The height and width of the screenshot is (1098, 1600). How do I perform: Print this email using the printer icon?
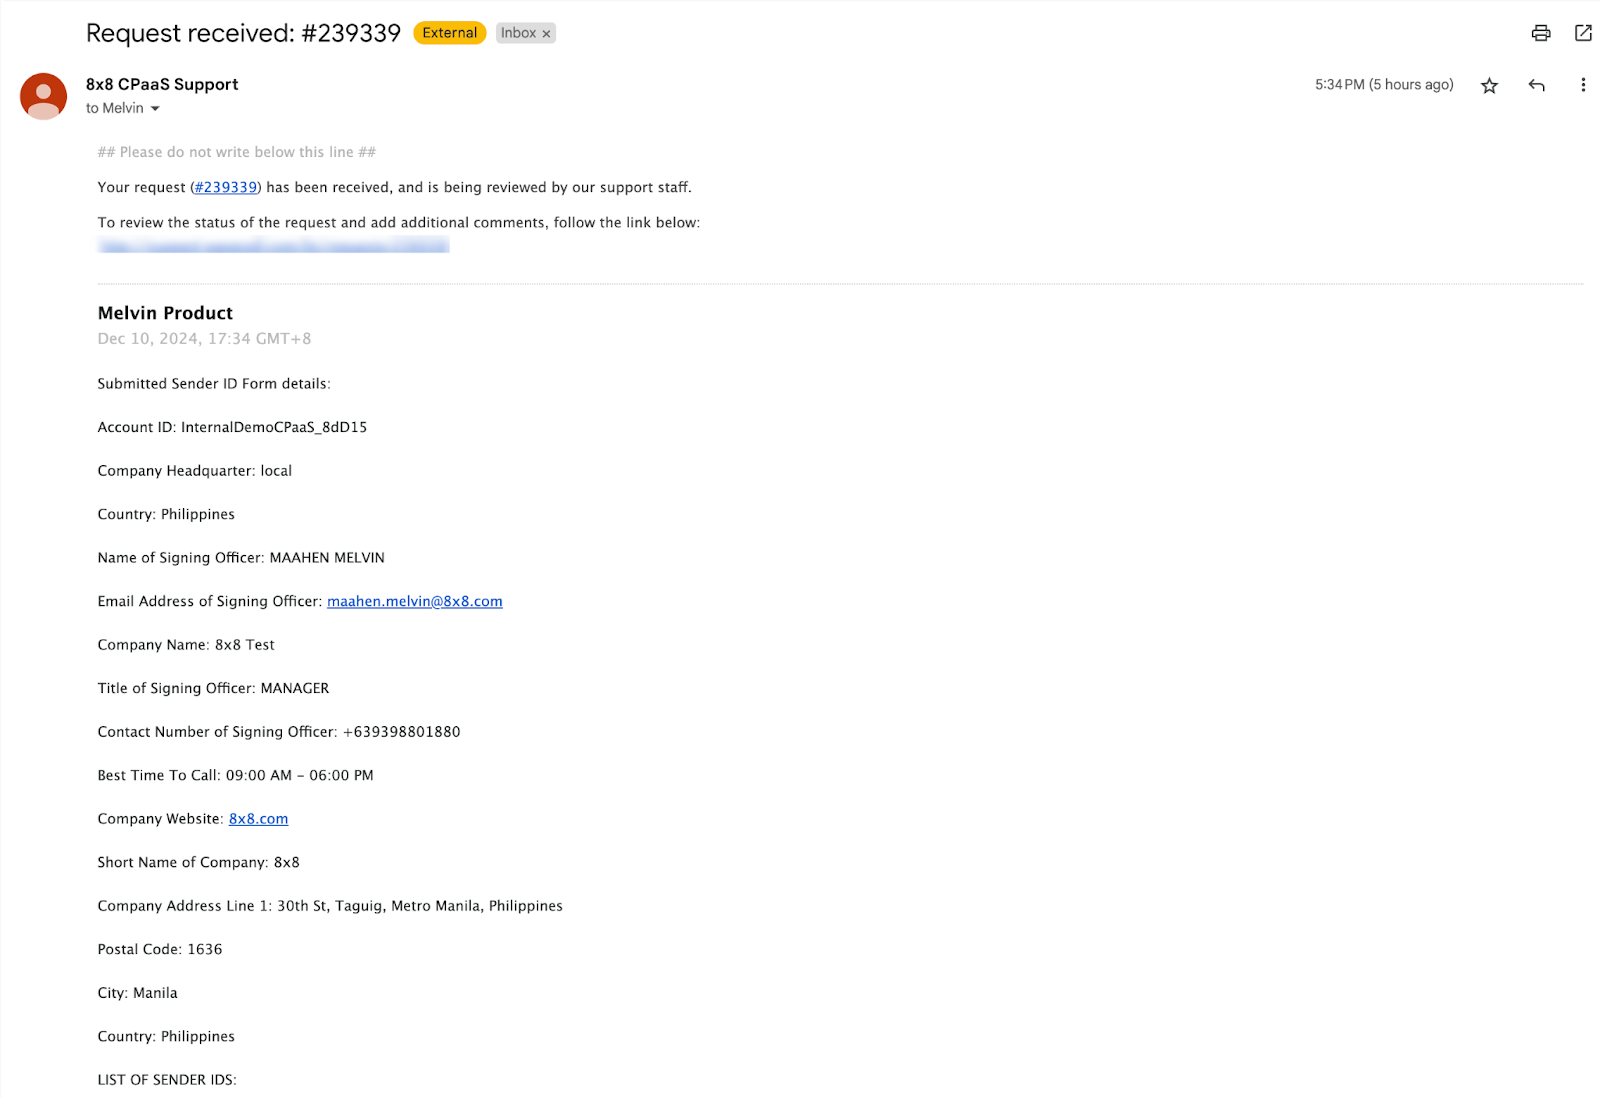click(x=1540, y=33)
